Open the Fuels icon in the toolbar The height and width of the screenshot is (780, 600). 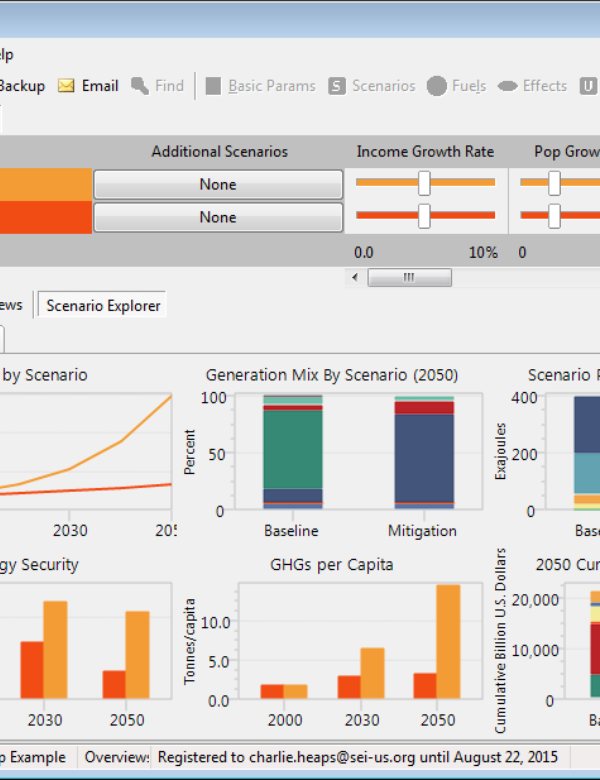[437, 86]
